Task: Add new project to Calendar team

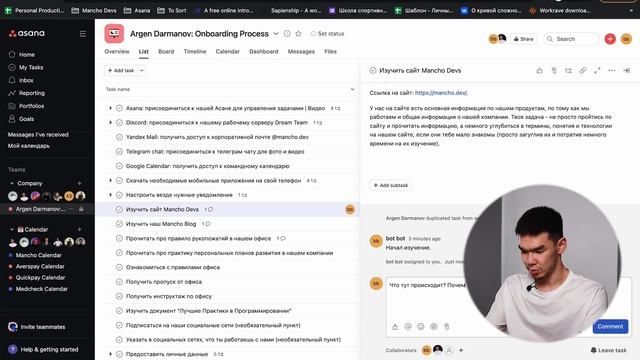Action: 80,229
